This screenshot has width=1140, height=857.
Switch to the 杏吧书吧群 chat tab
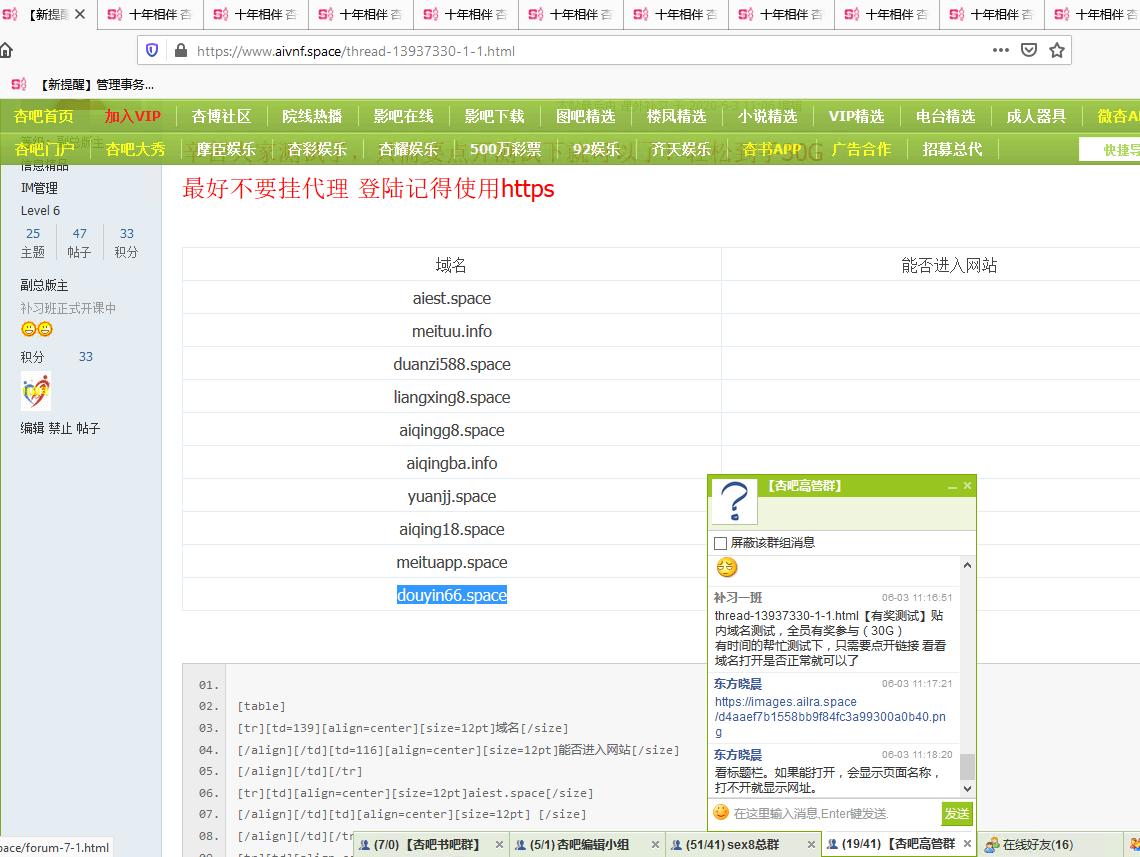(427, 845)
